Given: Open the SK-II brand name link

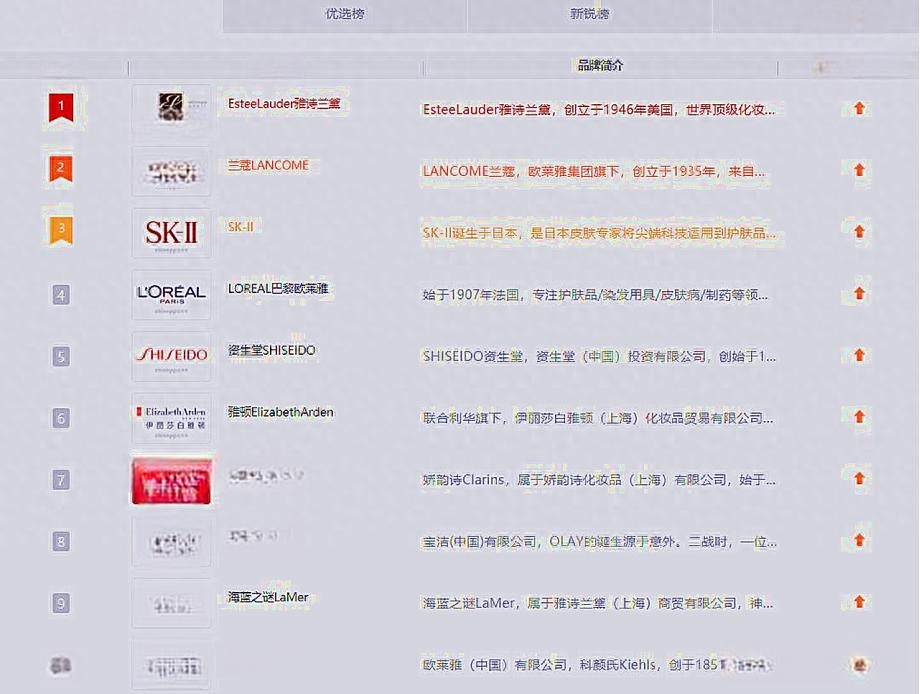Looking at the screenshot, I should pos(241,227).
